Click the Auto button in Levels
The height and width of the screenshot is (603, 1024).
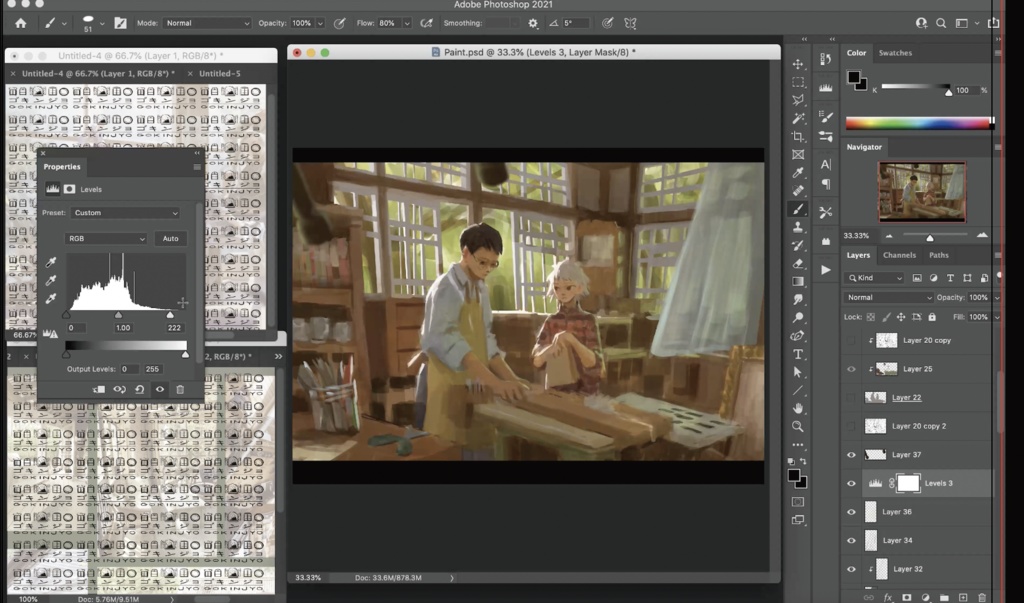[x=170, y=238]
